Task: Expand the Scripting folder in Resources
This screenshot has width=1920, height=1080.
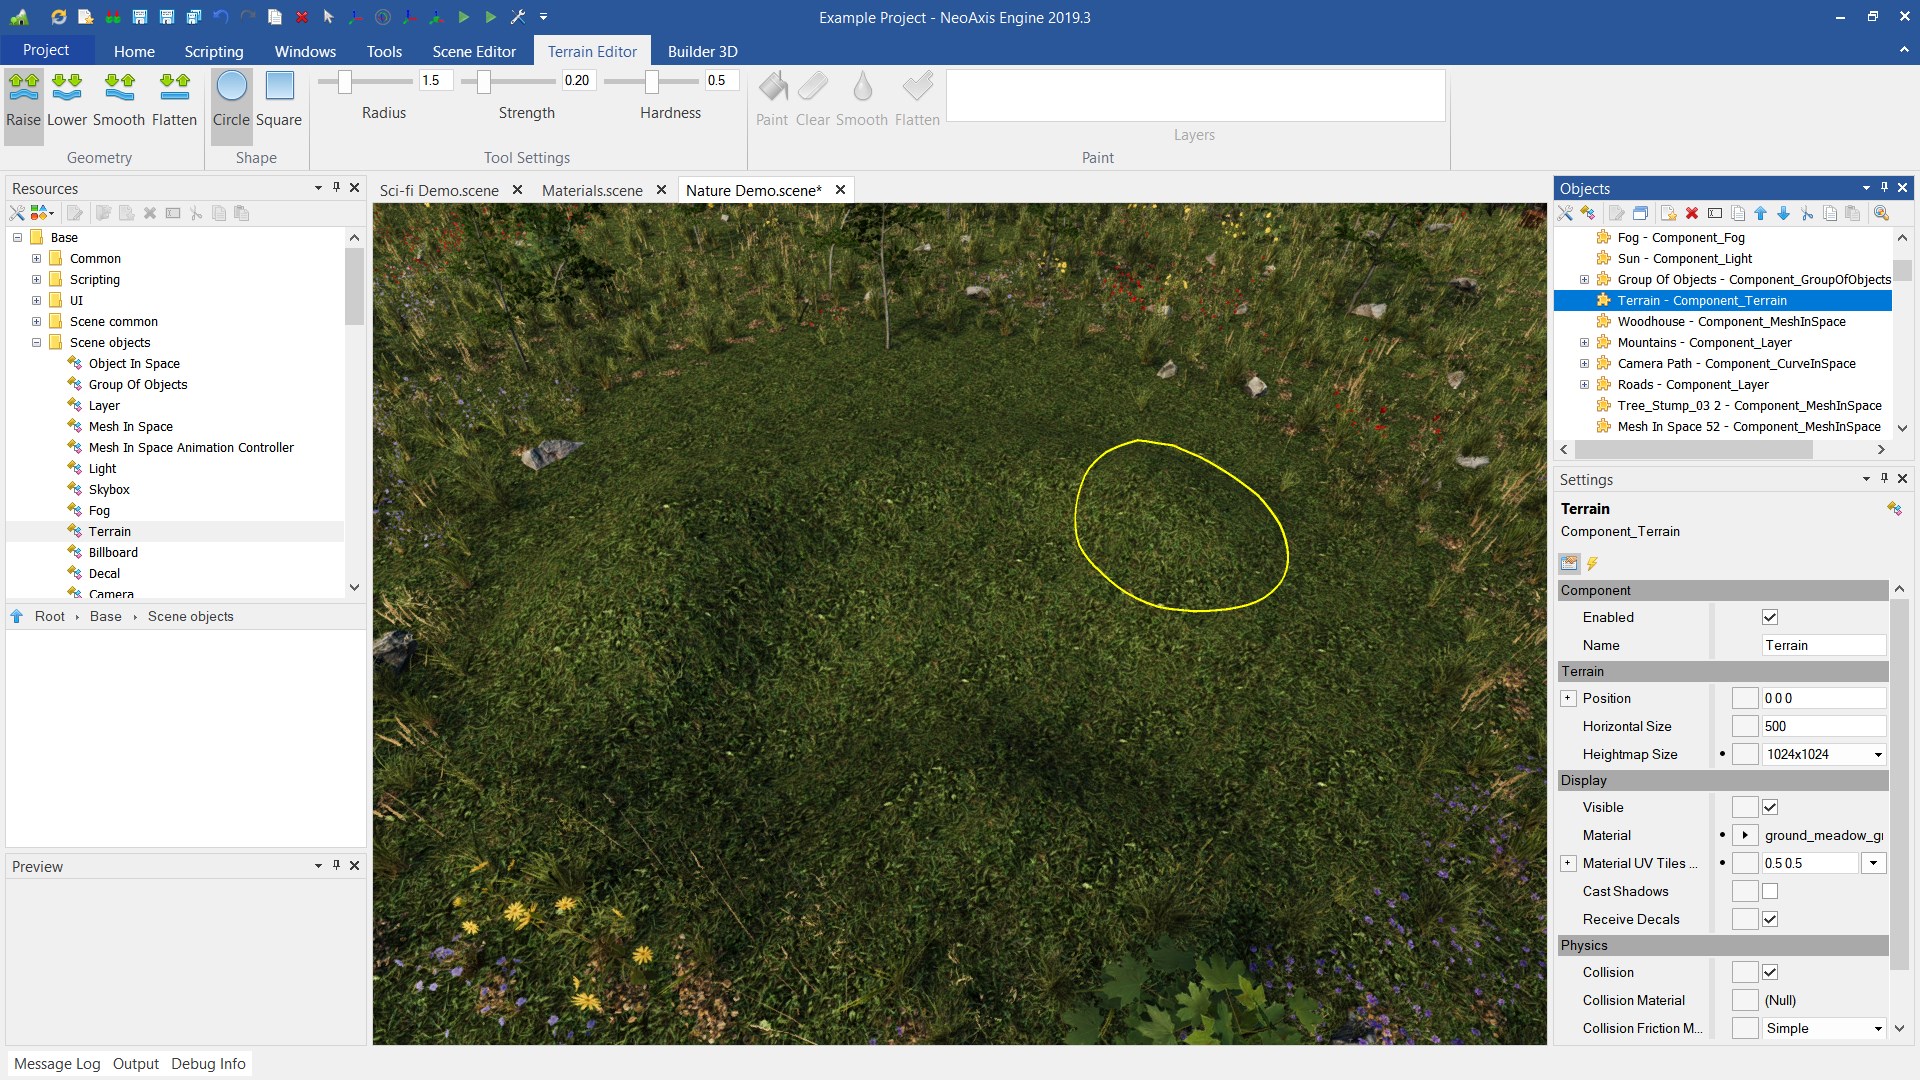Action: (x=37, y=280)
